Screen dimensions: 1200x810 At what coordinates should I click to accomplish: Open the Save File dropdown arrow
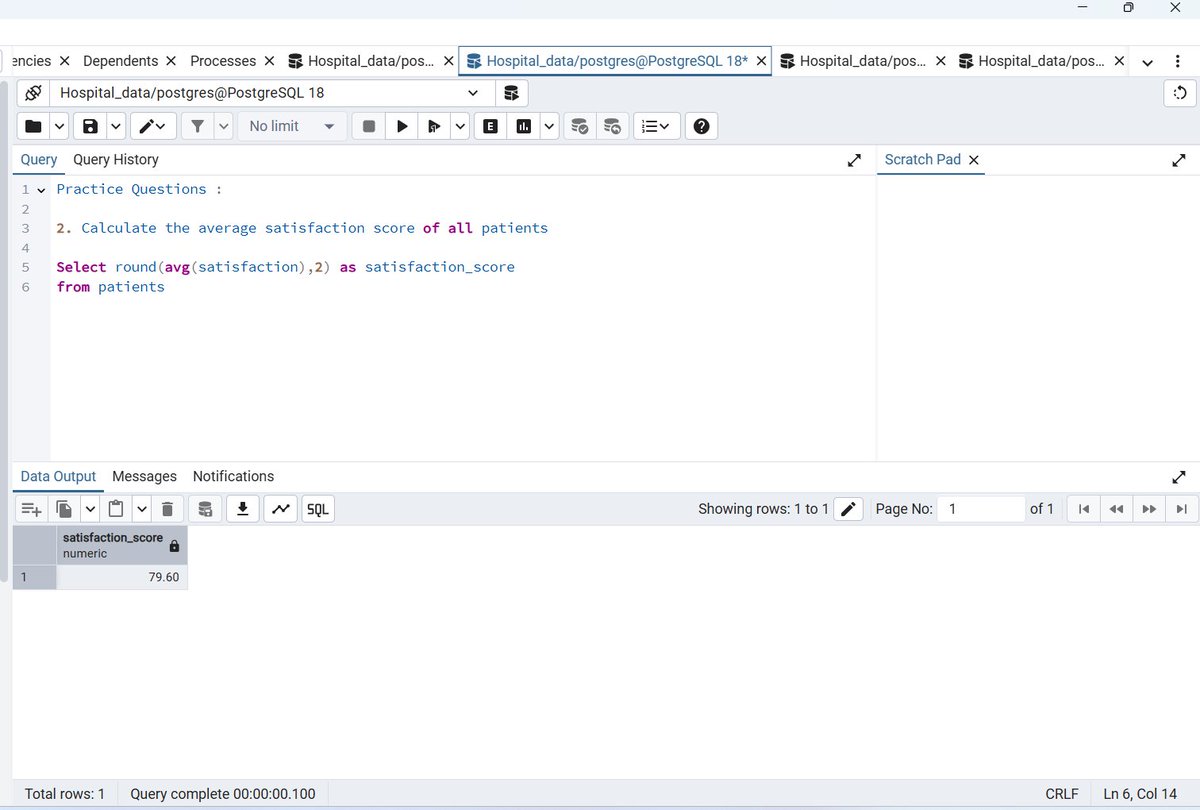[x=115, y=126]
